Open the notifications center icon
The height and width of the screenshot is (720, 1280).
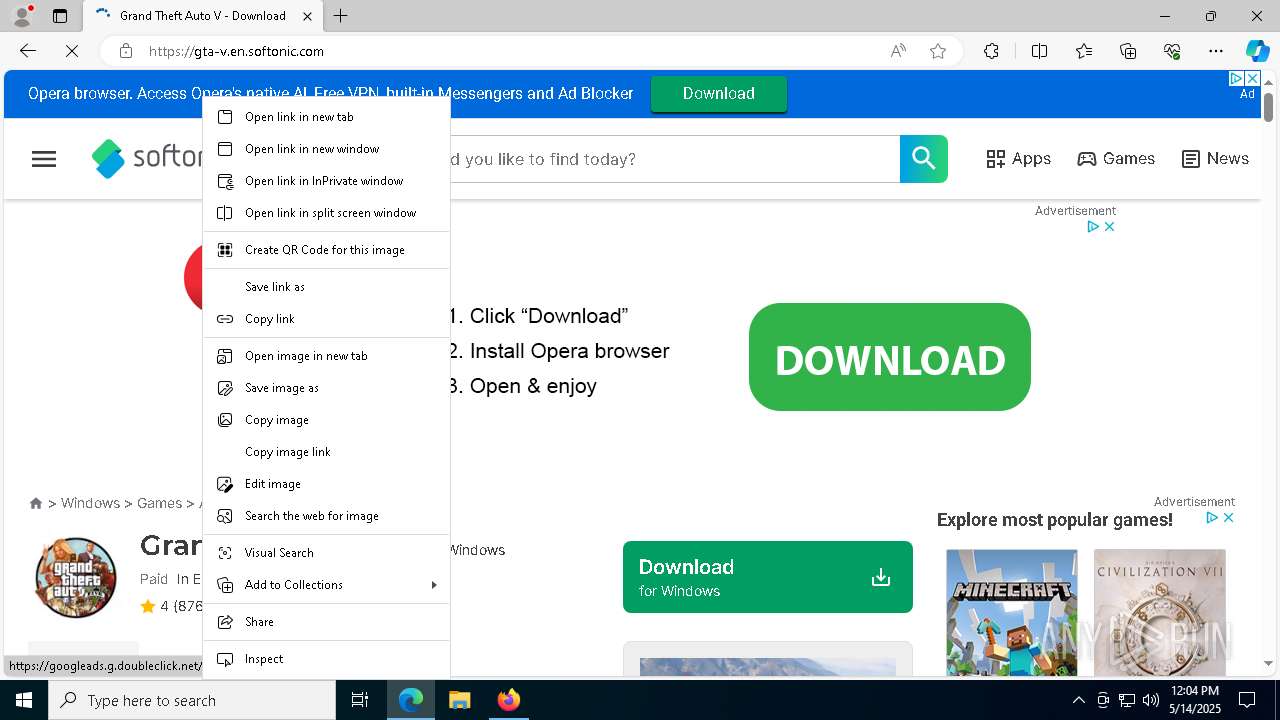(x=1247, y=700)
